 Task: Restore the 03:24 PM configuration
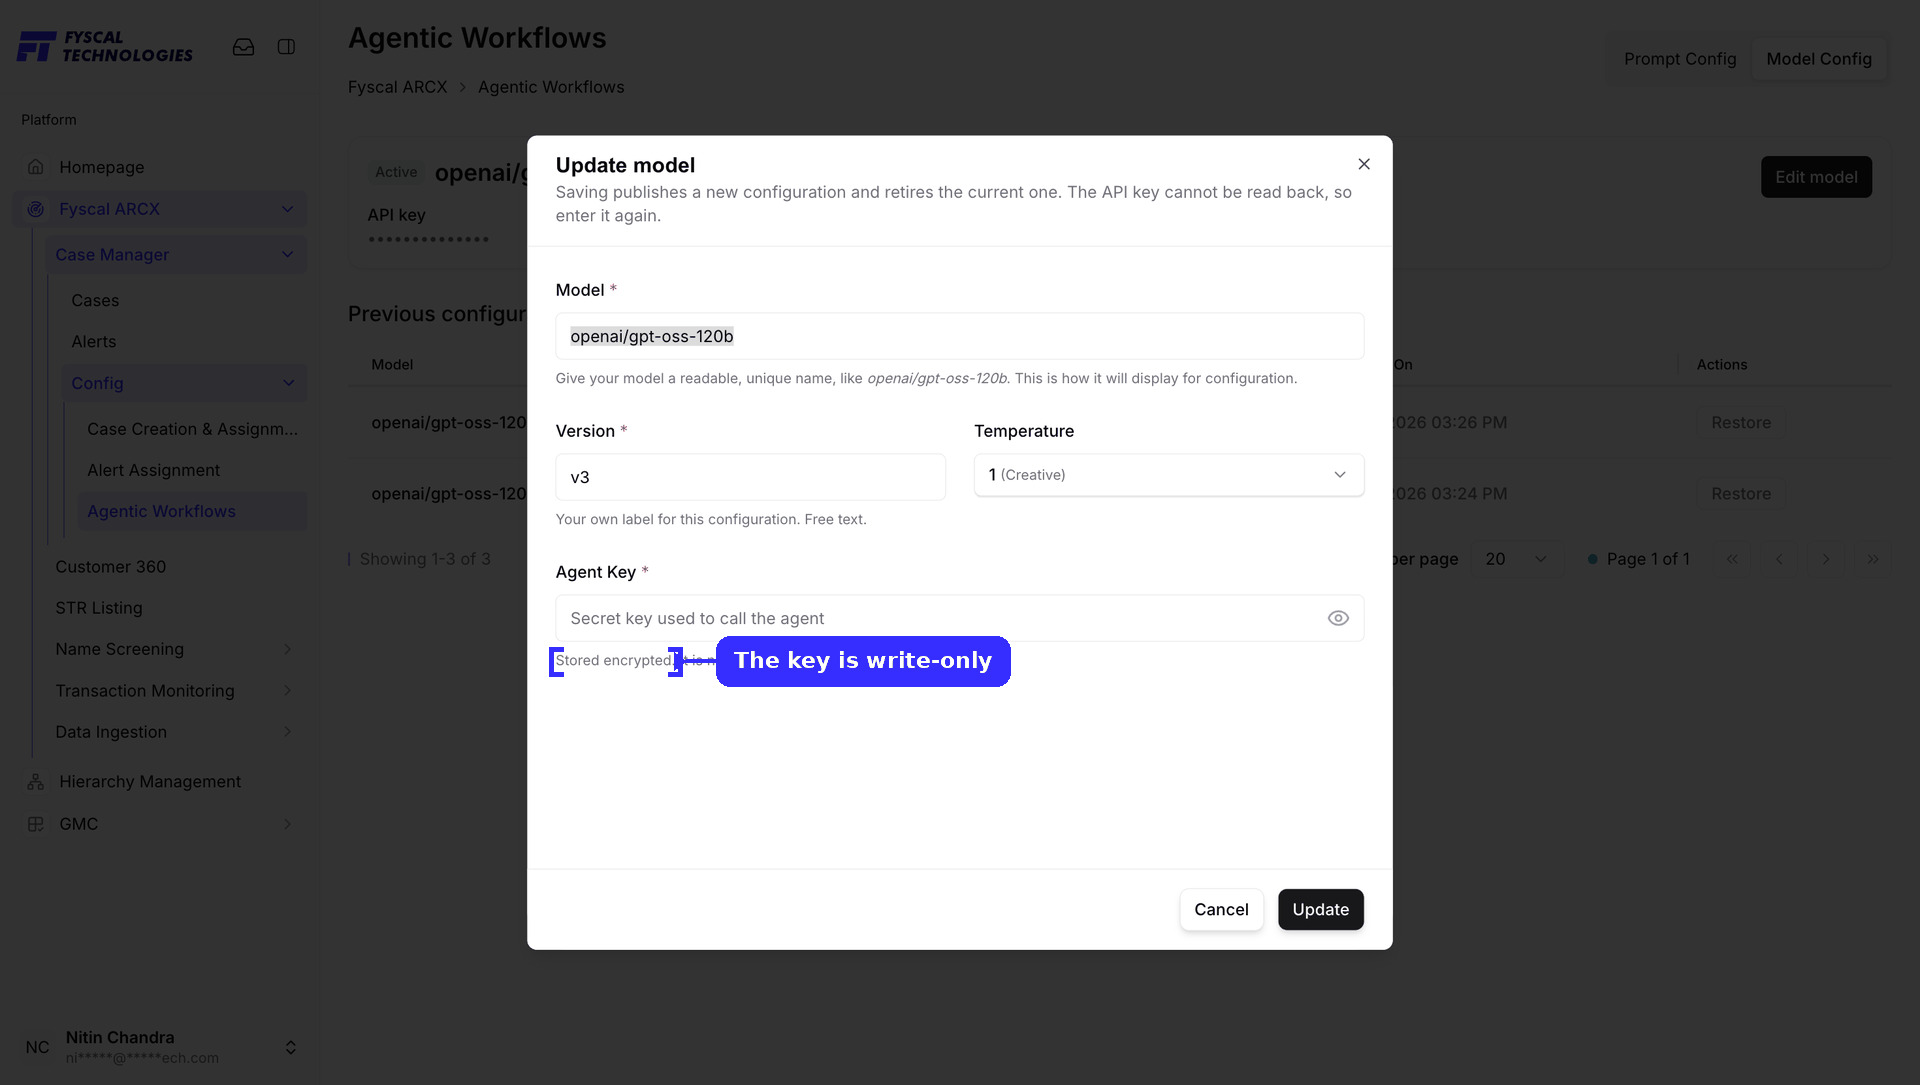pyautogui.click(x=1741, y=494)
